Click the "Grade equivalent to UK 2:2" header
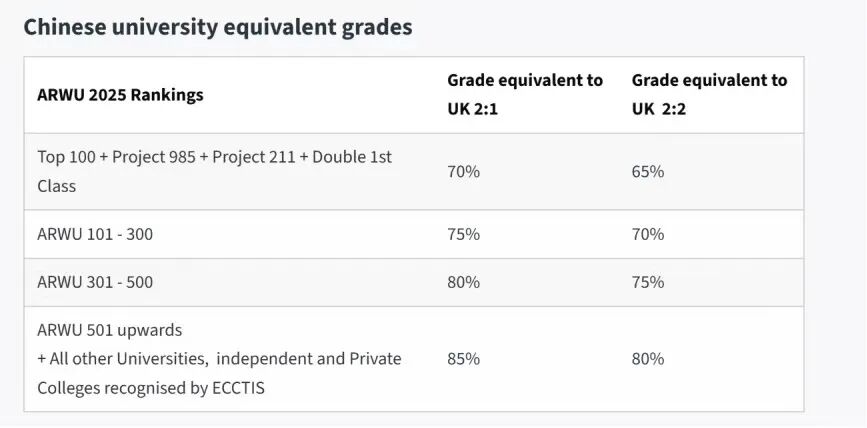 click(x=709, y=94)
